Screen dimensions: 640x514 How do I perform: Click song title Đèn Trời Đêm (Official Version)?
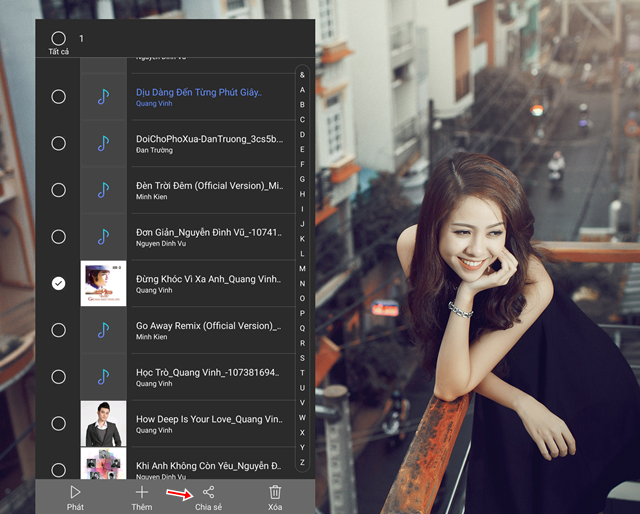tap(209, 186)
